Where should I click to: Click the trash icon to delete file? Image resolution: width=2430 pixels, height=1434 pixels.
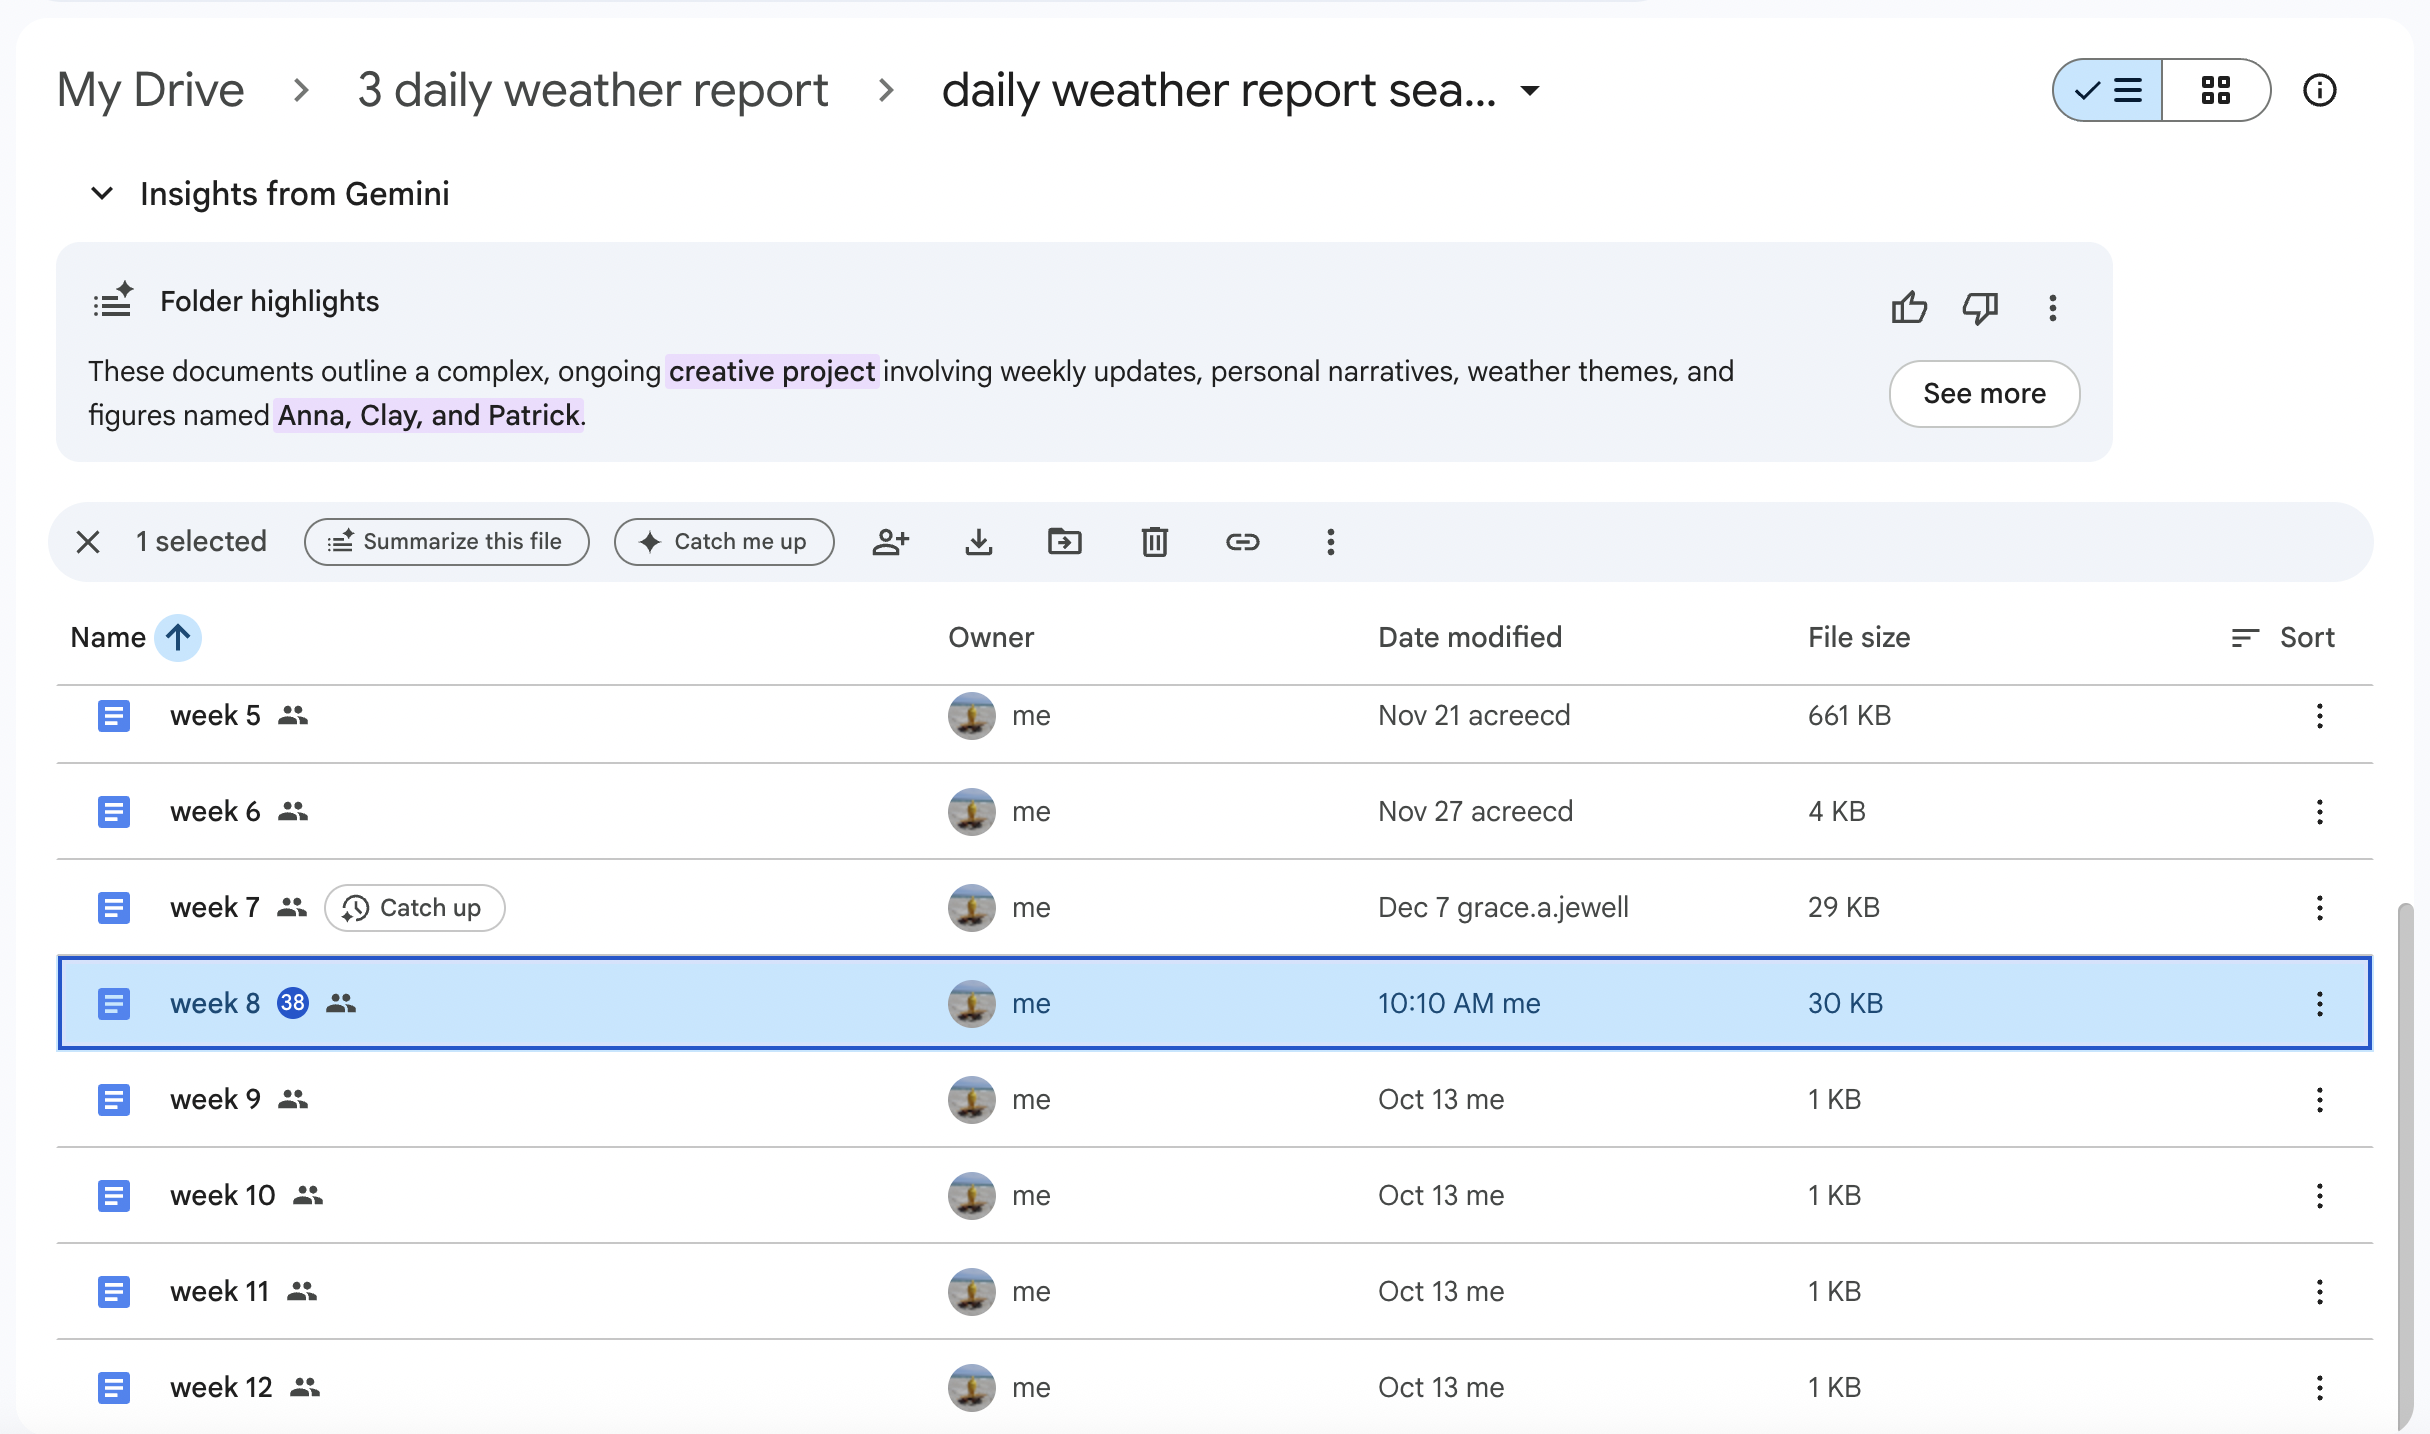click(x=1154, y=542)
